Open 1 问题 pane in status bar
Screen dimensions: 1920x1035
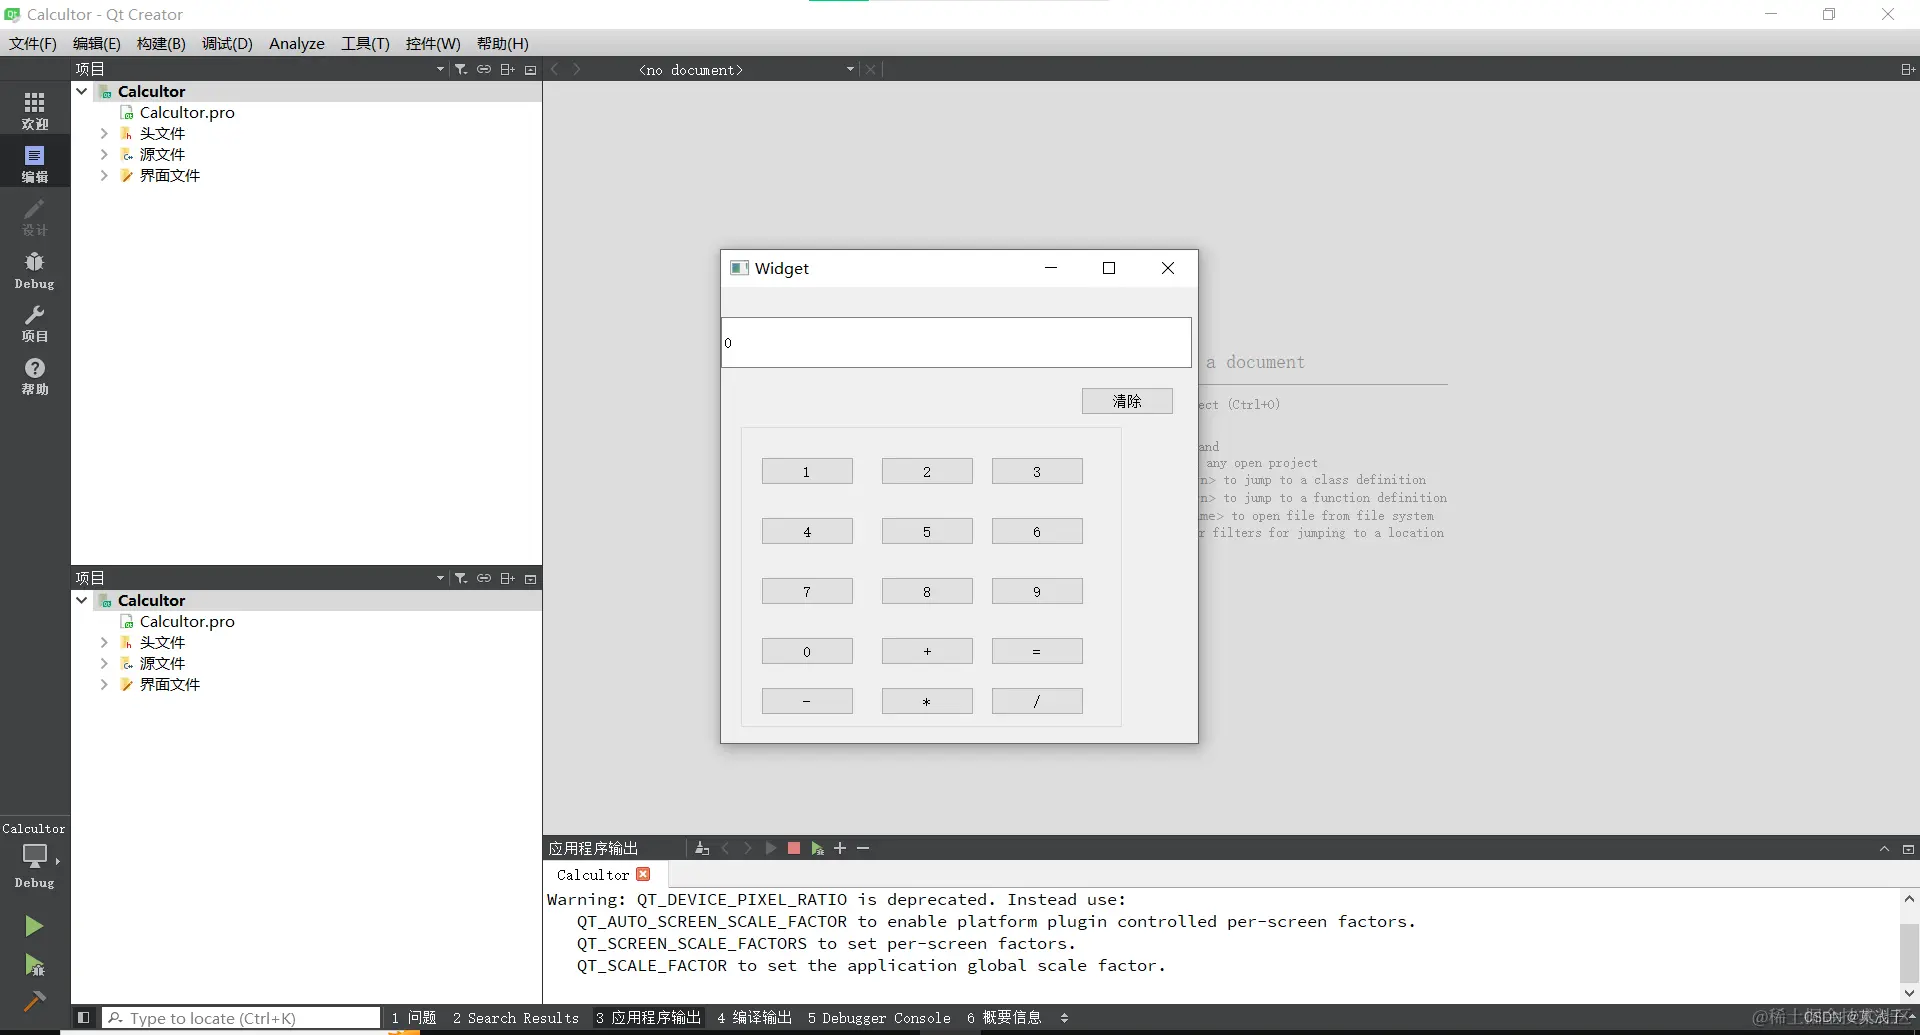(x=414, y=1018)
